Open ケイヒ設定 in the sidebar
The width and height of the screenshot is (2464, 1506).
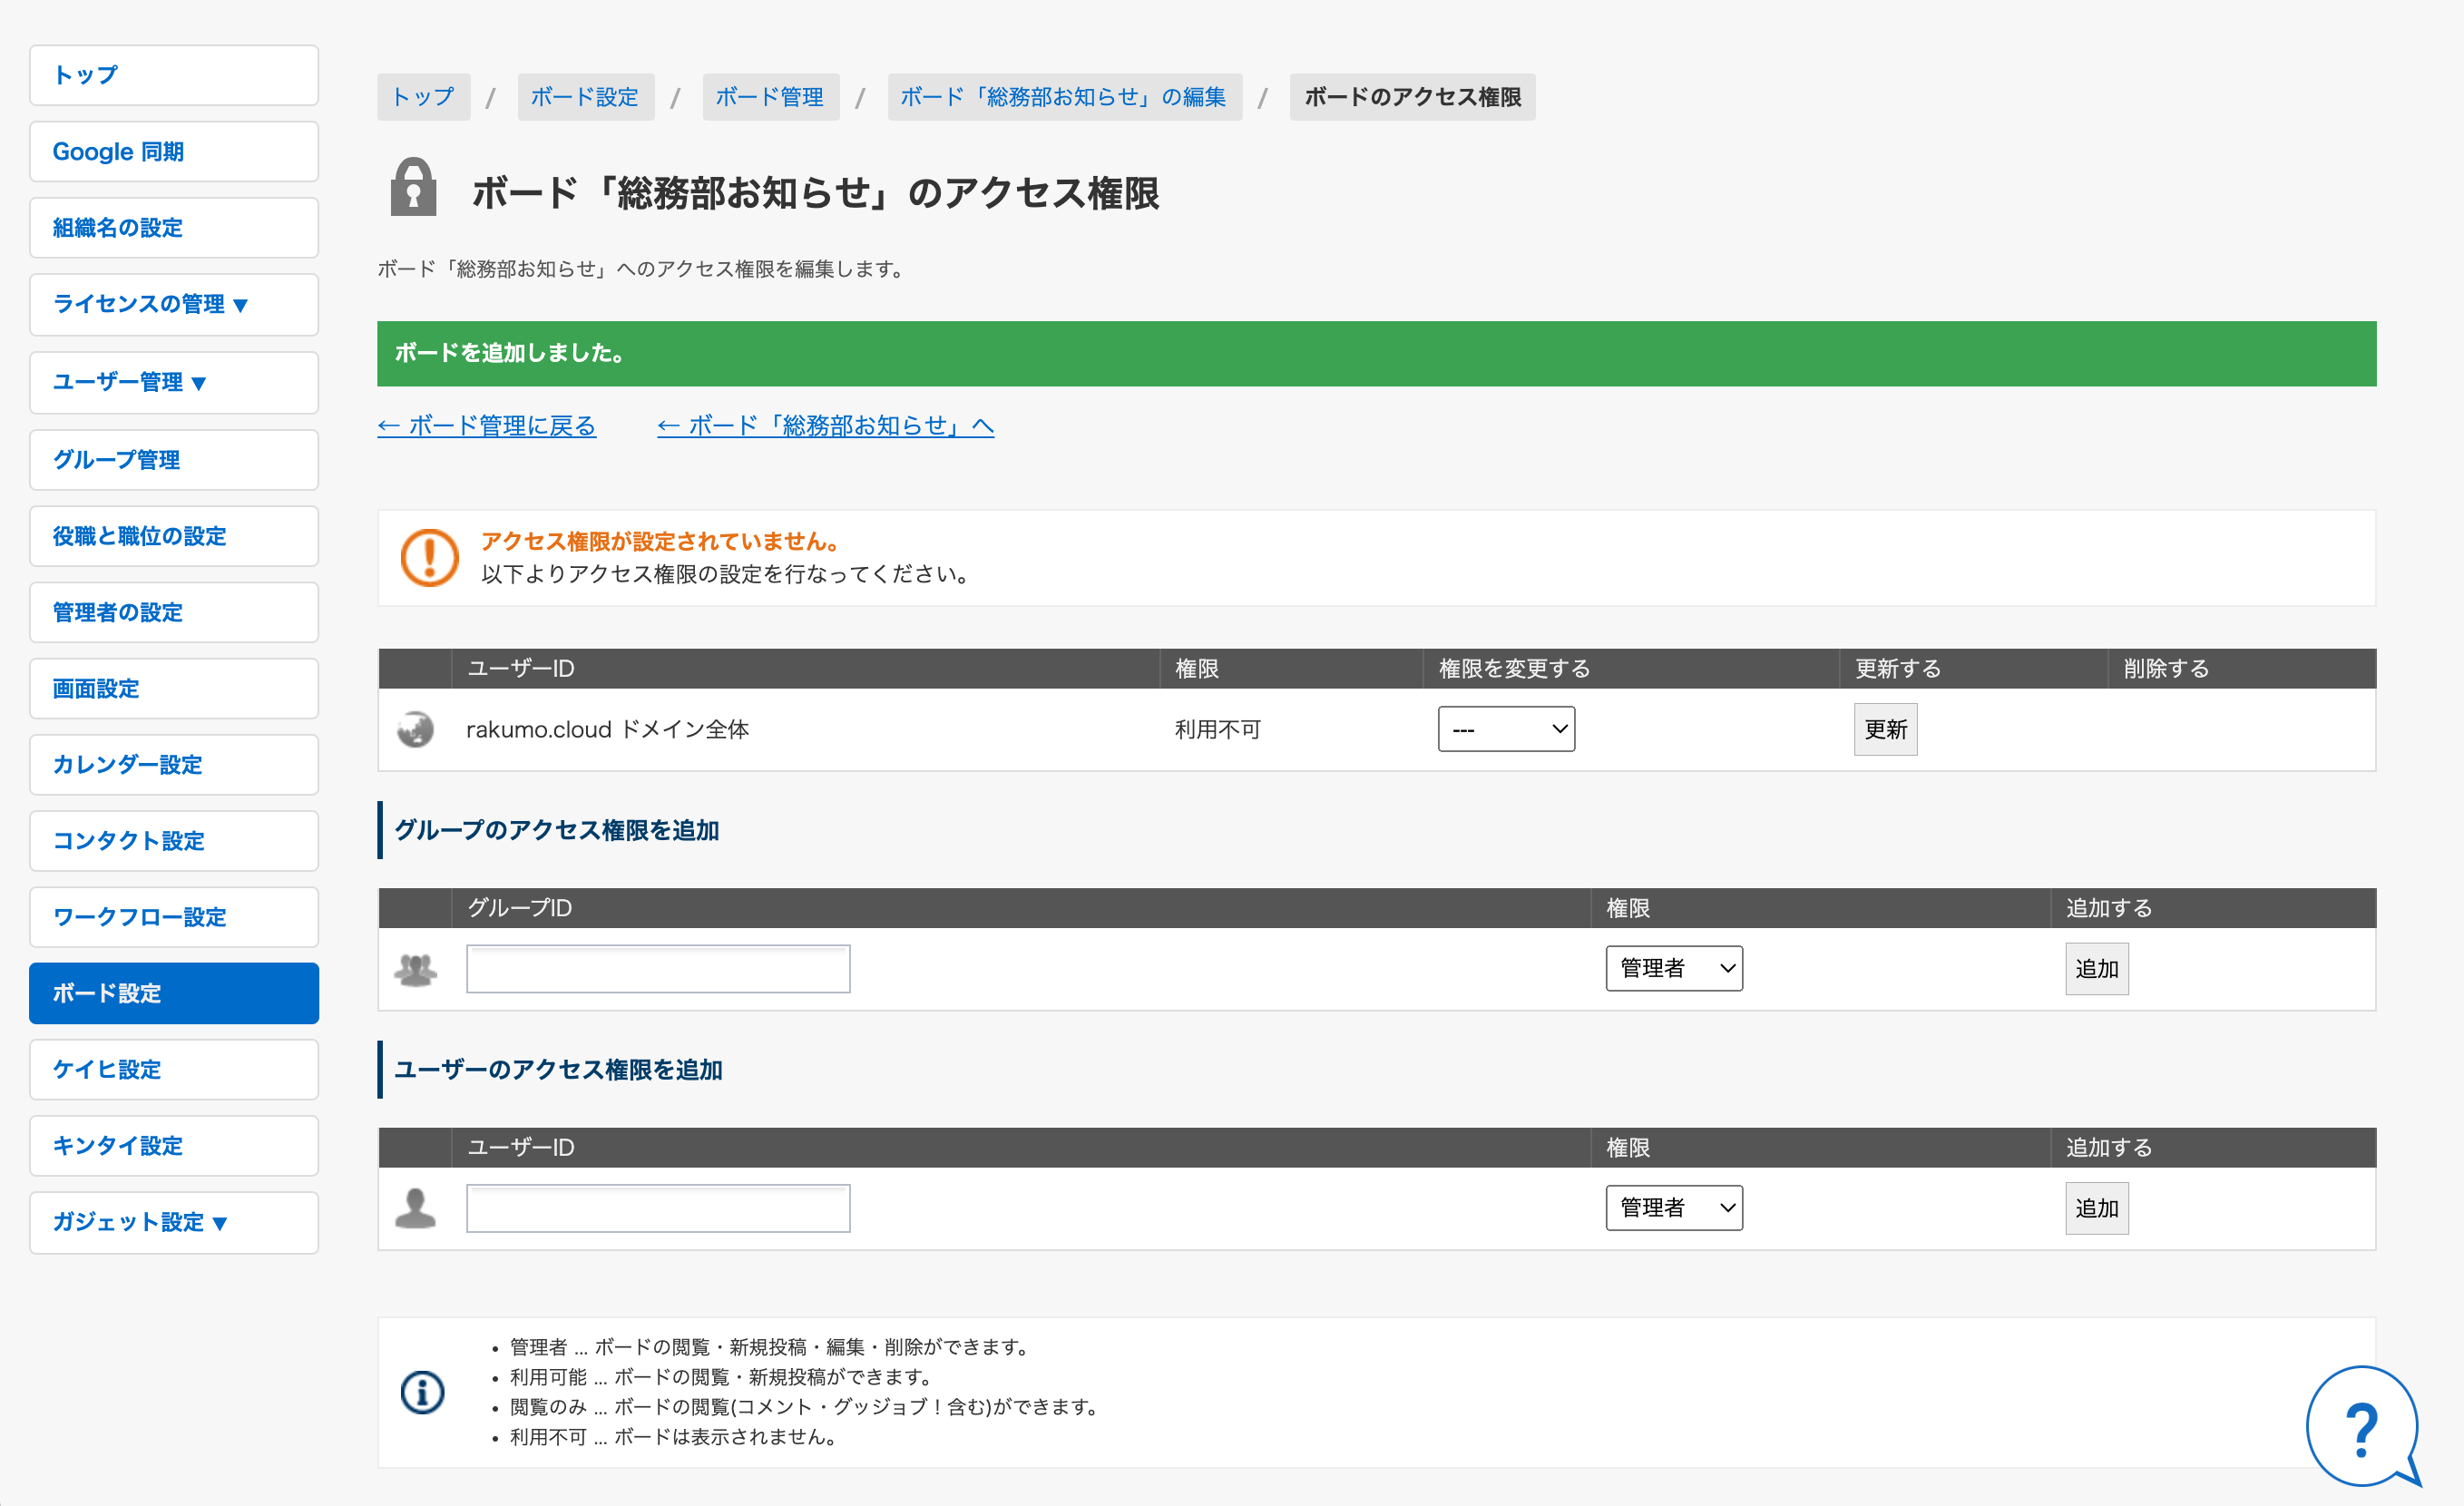174,1069
